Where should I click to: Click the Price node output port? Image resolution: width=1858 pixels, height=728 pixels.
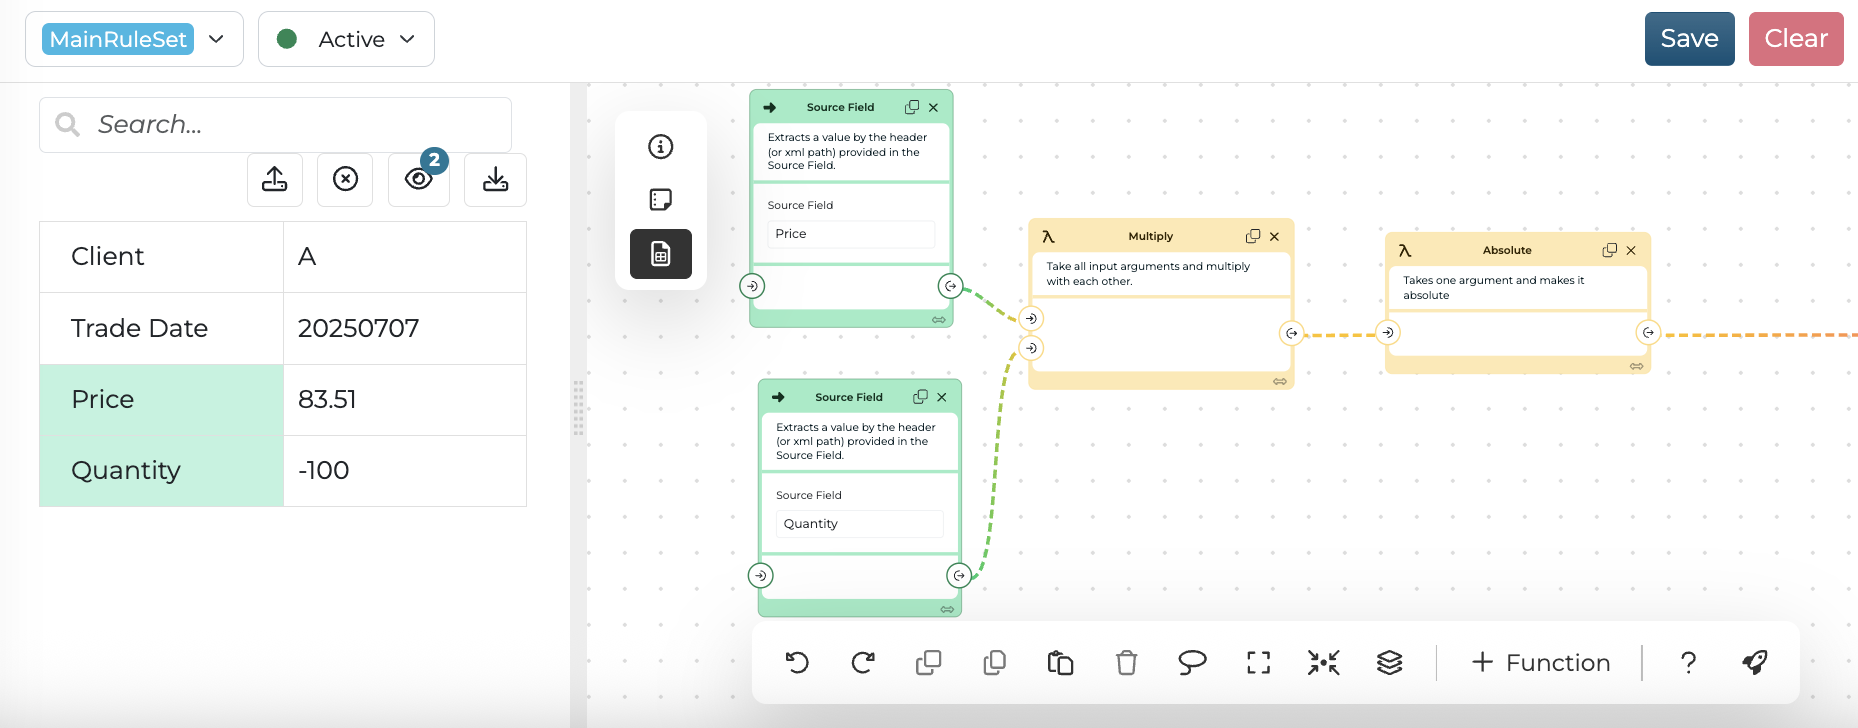pyautogui.click(x=951, y=286)
